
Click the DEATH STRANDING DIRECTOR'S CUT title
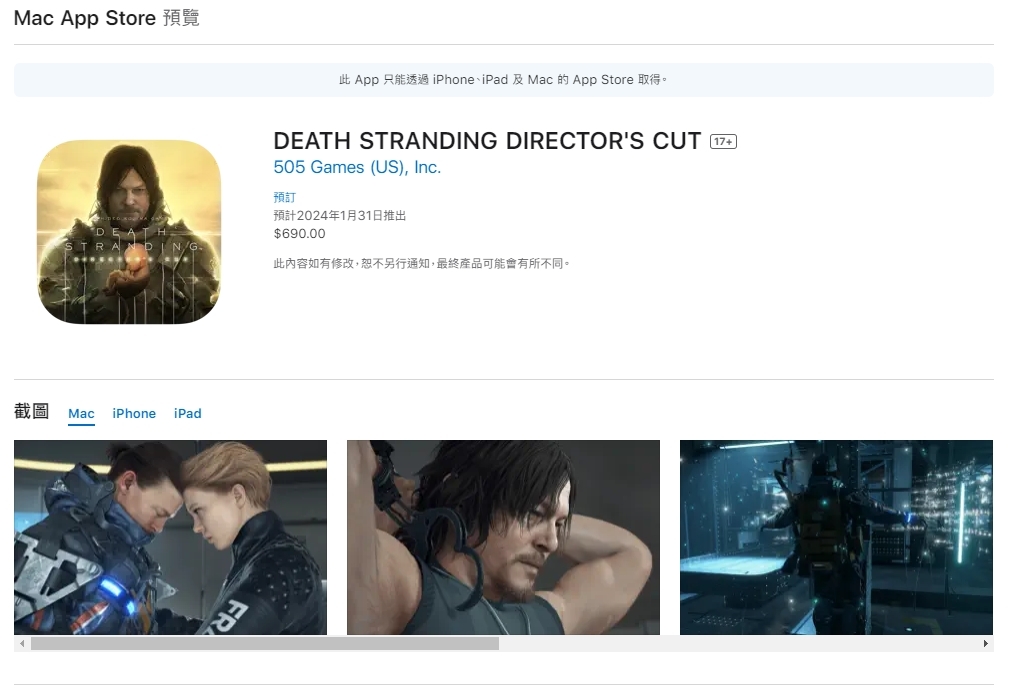[487, 141]
